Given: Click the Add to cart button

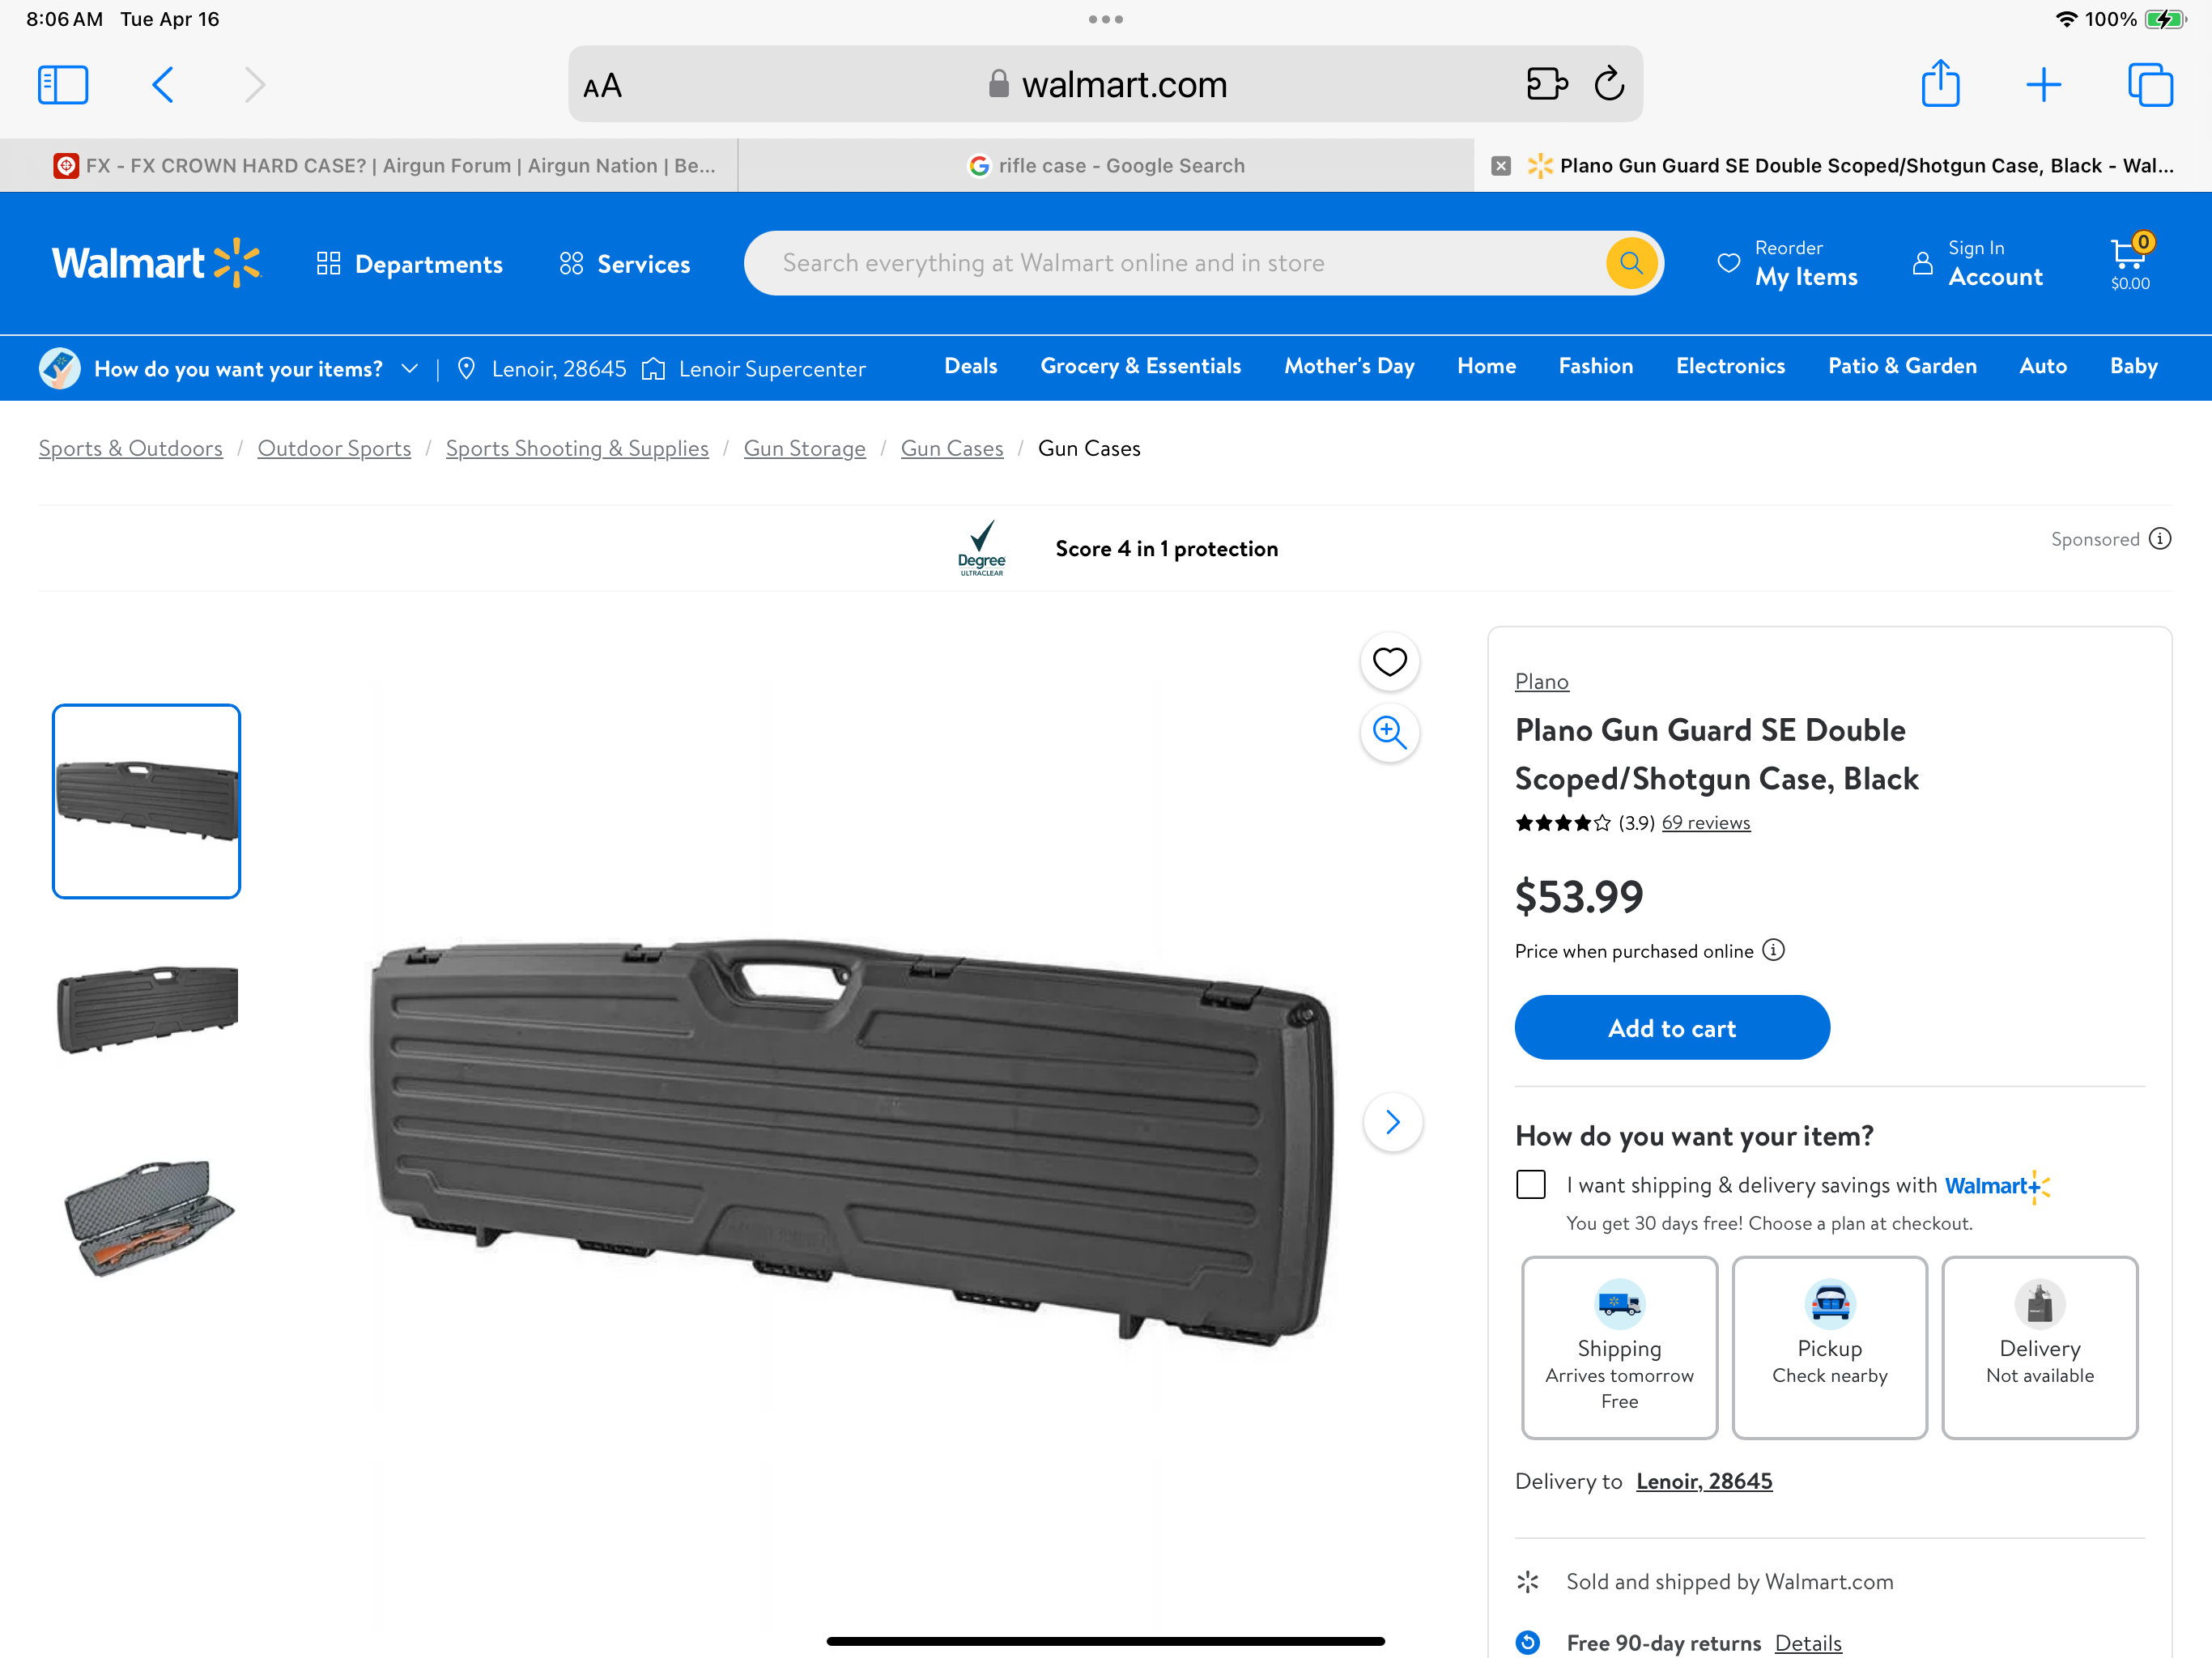Looking at the screenshot, I should pyautogui.click(x=1672, y=1027).
